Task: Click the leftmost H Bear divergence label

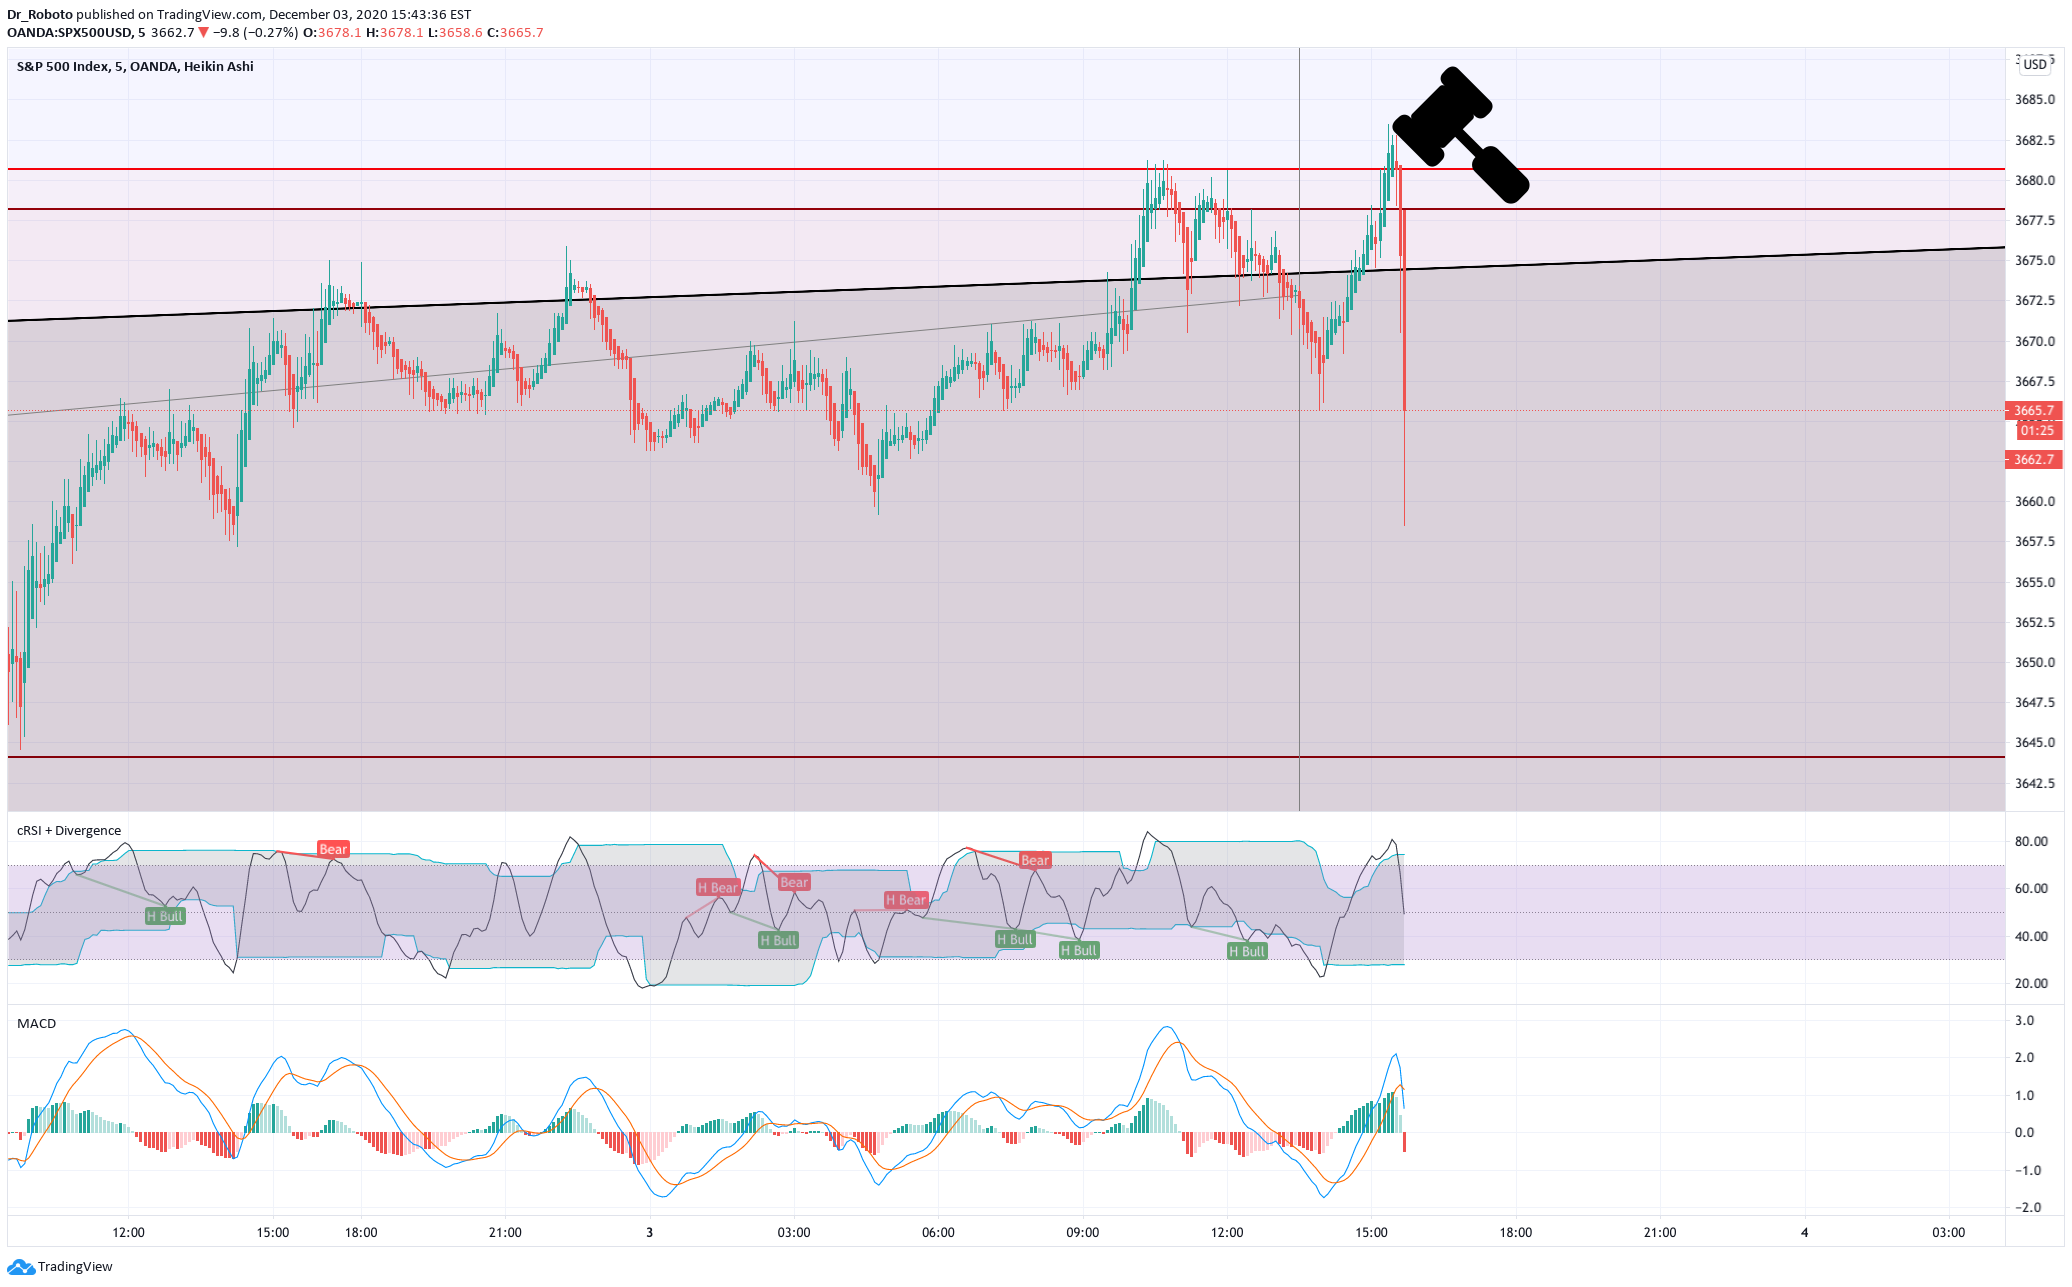Action: point(718,887)
